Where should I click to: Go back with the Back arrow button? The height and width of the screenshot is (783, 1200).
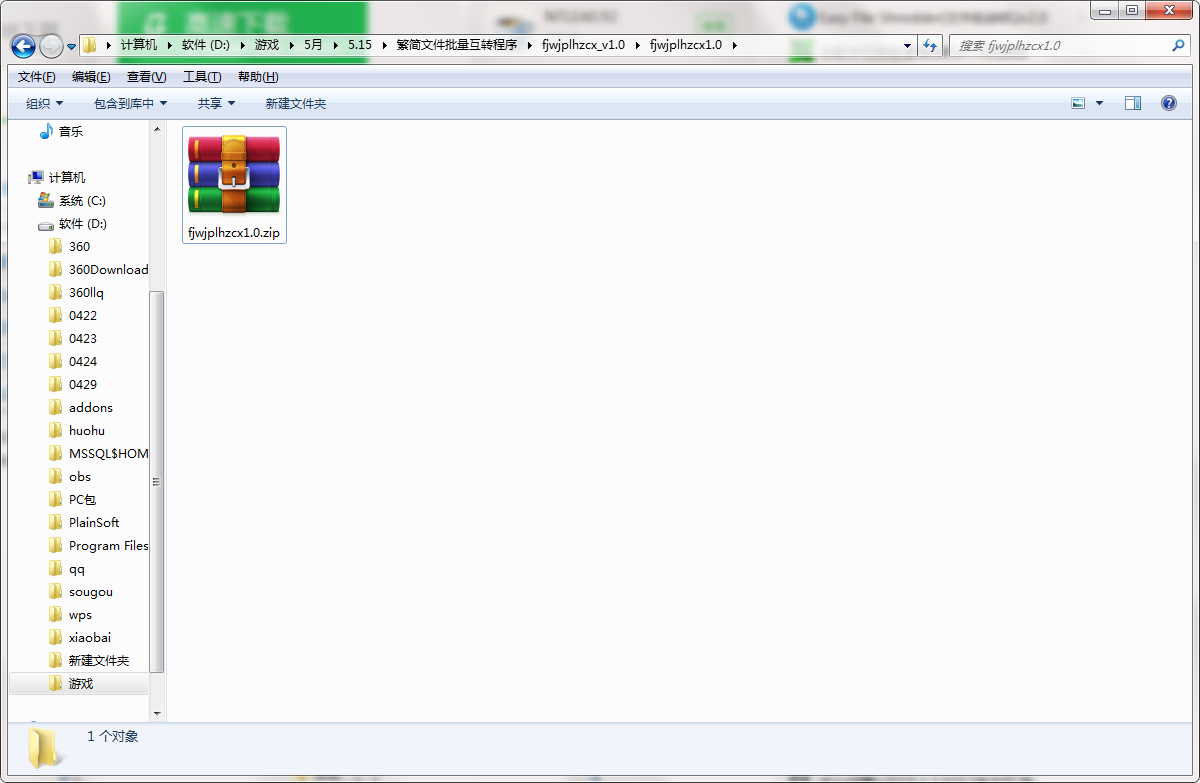click(x=23, y=46)
